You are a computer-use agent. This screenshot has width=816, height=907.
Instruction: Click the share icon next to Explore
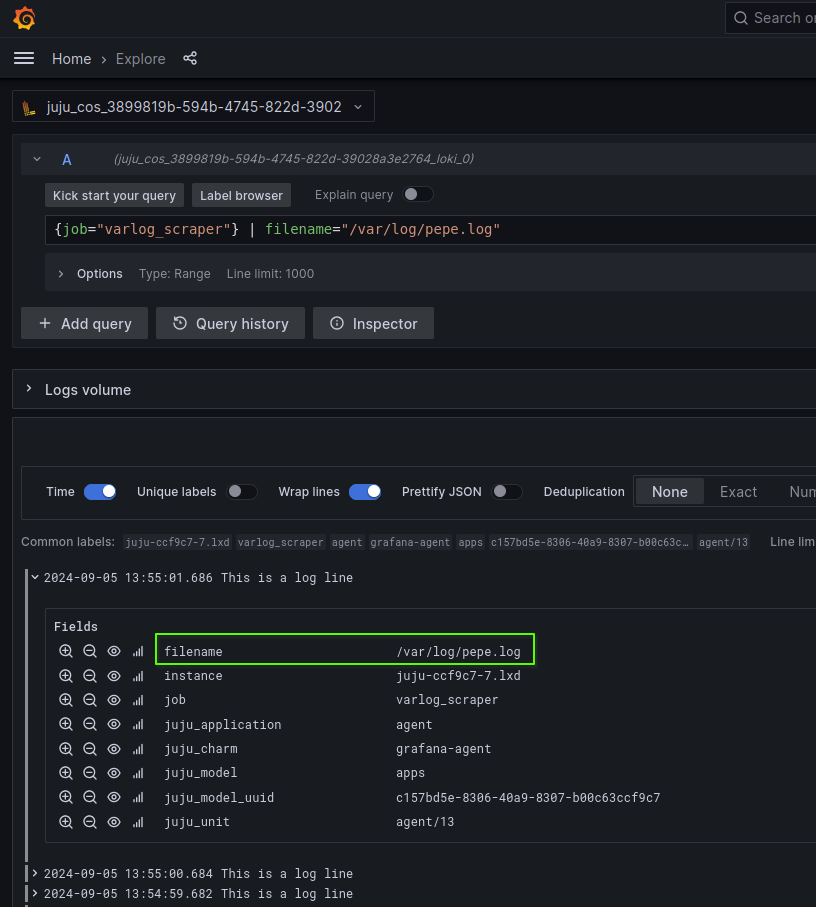pos(190,59)
